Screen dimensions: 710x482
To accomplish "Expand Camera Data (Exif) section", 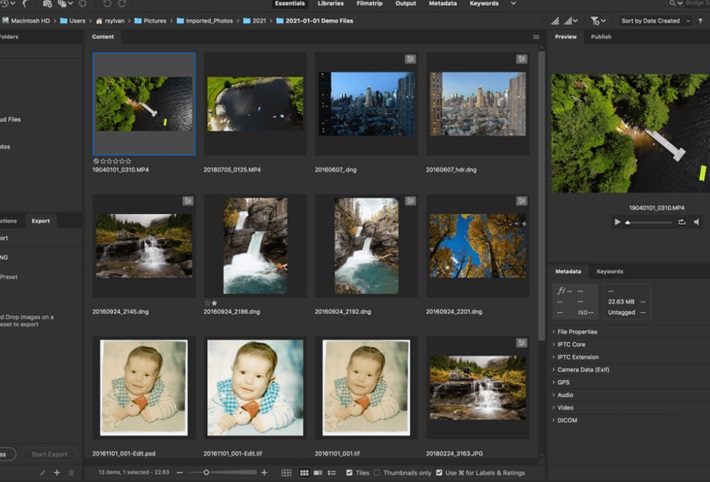I will pyautogui.click(x=583, y=370).
